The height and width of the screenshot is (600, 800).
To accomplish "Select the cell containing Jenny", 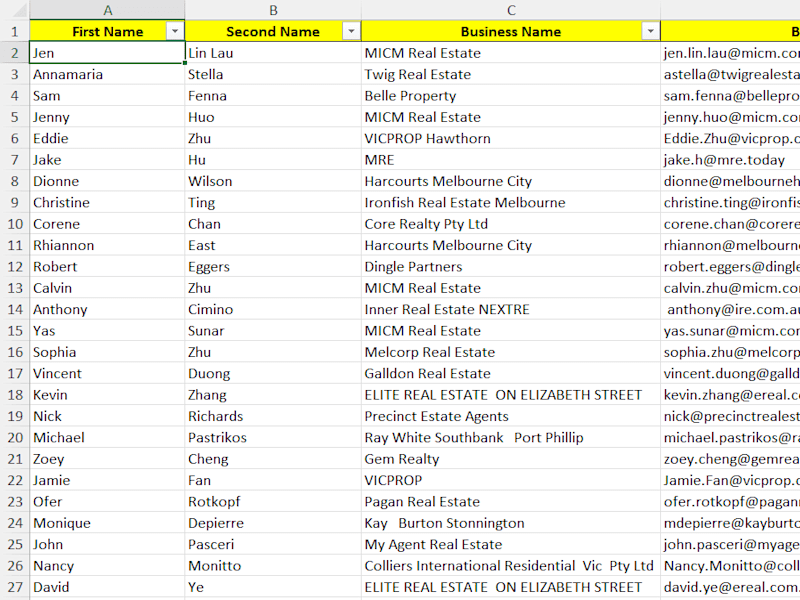I will (x=107, y=117).
